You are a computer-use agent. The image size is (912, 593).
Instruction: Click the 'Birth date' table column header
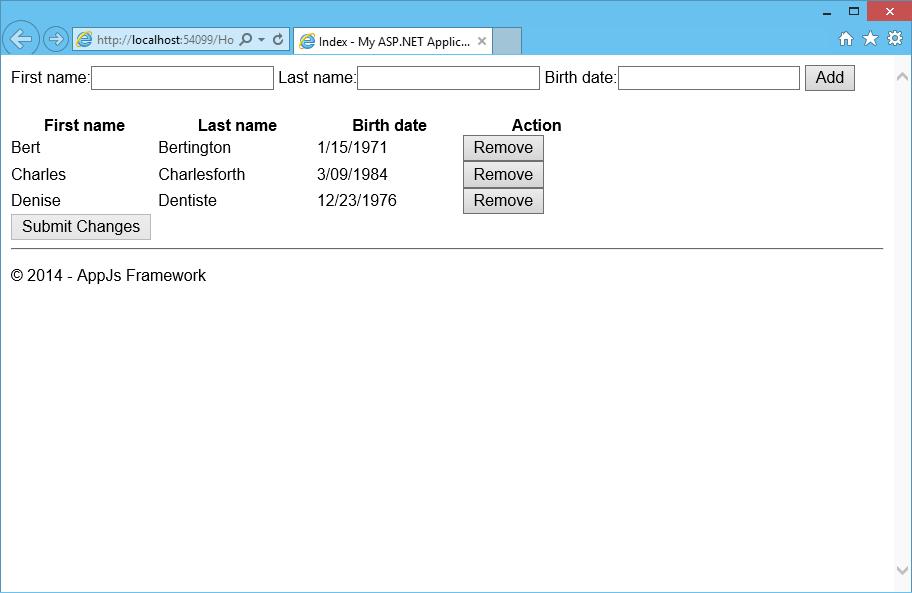pos(389,126)
